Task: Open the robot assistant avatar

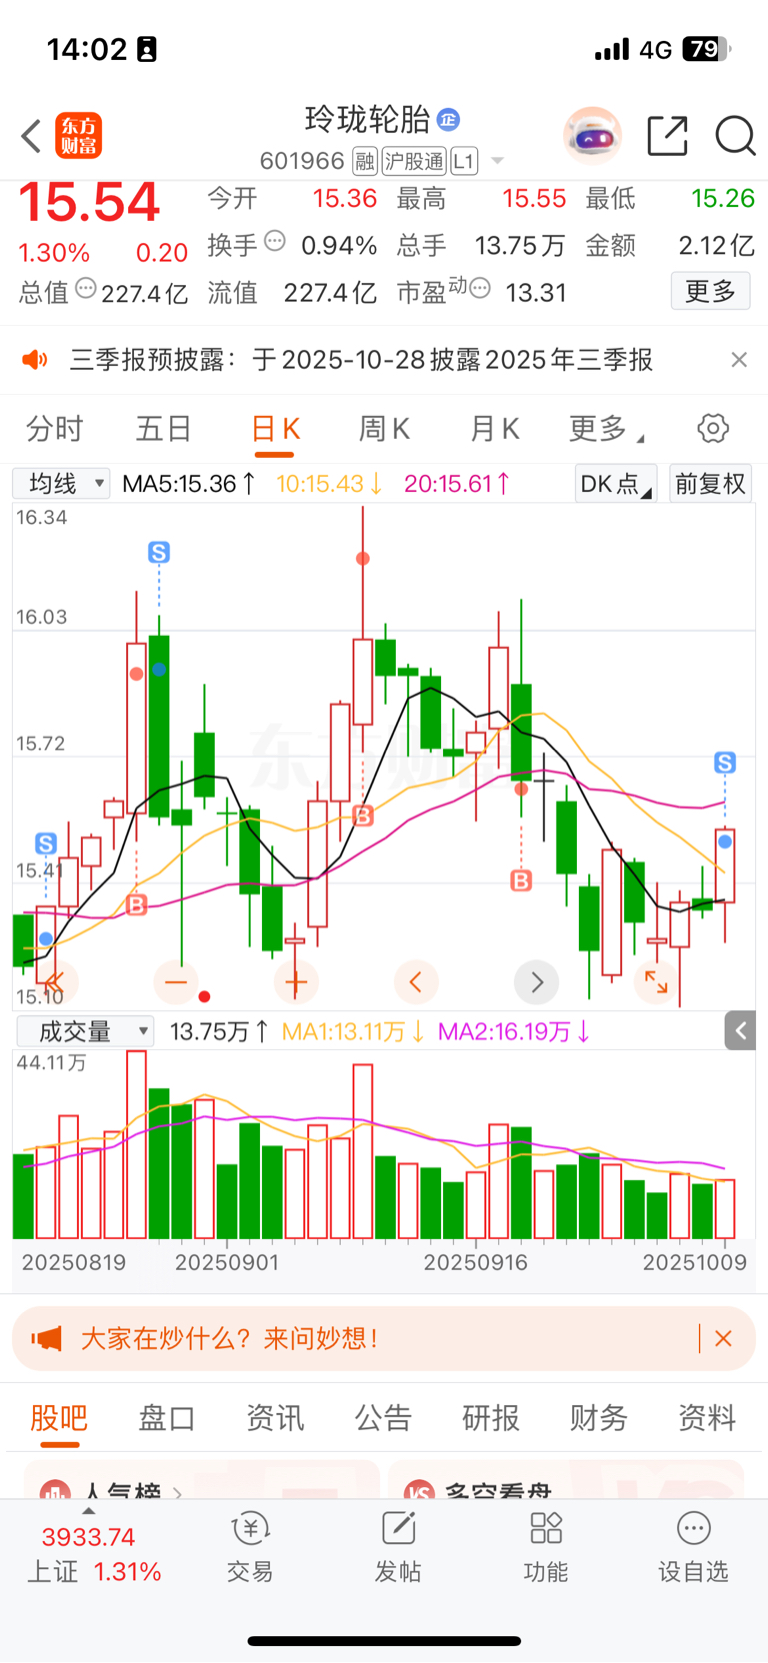Action: point(592,135)
